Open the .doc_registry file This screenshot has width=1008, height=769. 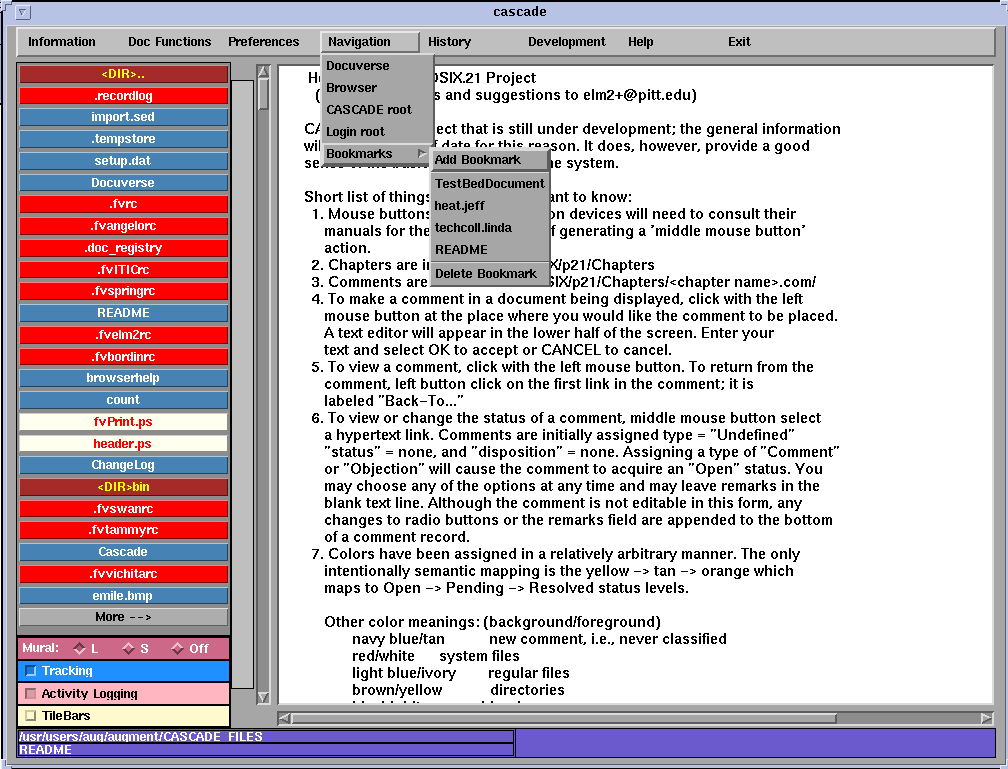pyautogui.click(x=123, y=248)
